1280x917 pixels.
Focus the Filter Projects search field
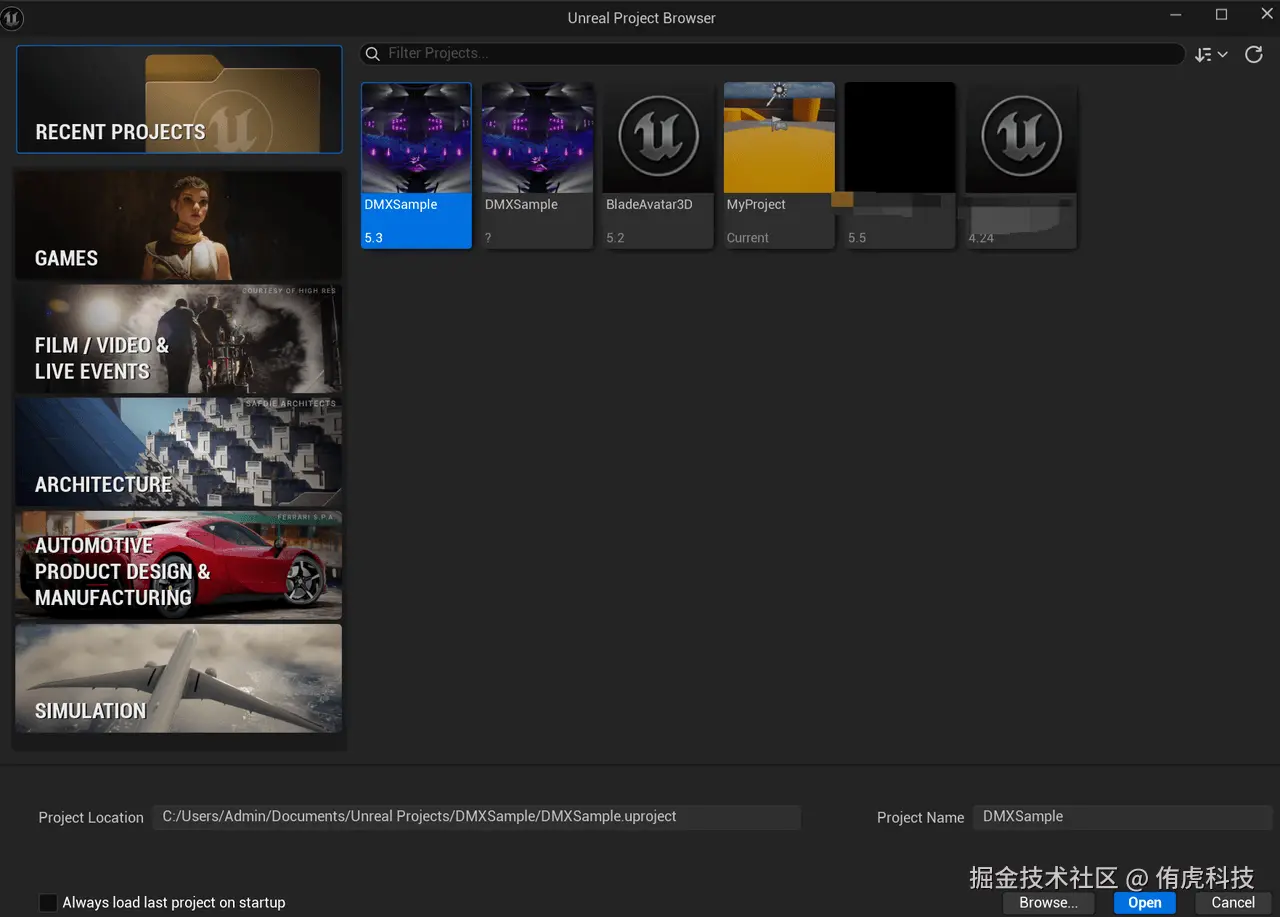coord(772,53)
